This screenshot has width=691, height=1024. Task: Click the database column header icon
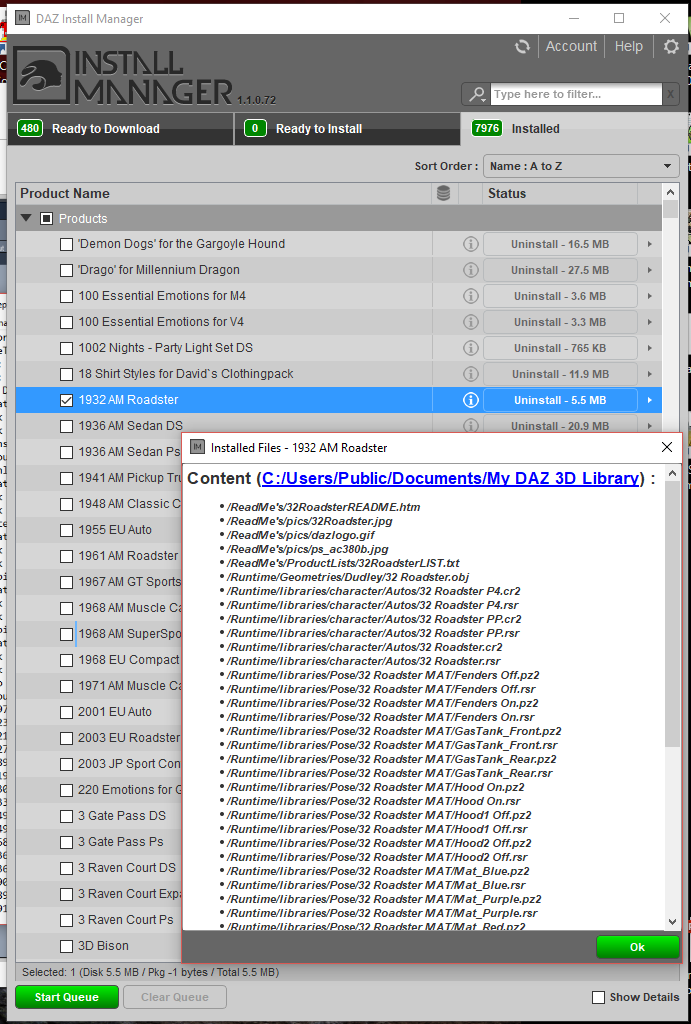pyautogui.click(x=443, y=193)
